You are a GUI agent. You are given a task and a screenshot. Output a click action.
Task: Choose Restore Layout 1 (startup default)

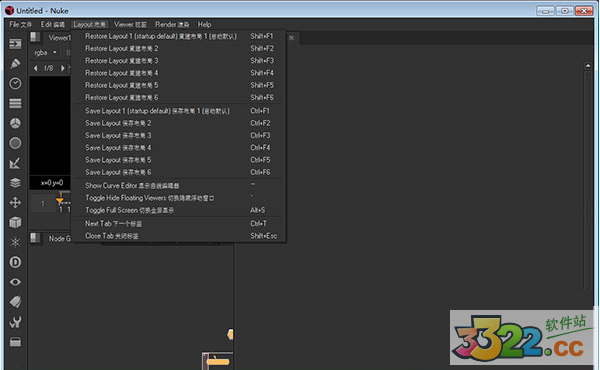179,36
